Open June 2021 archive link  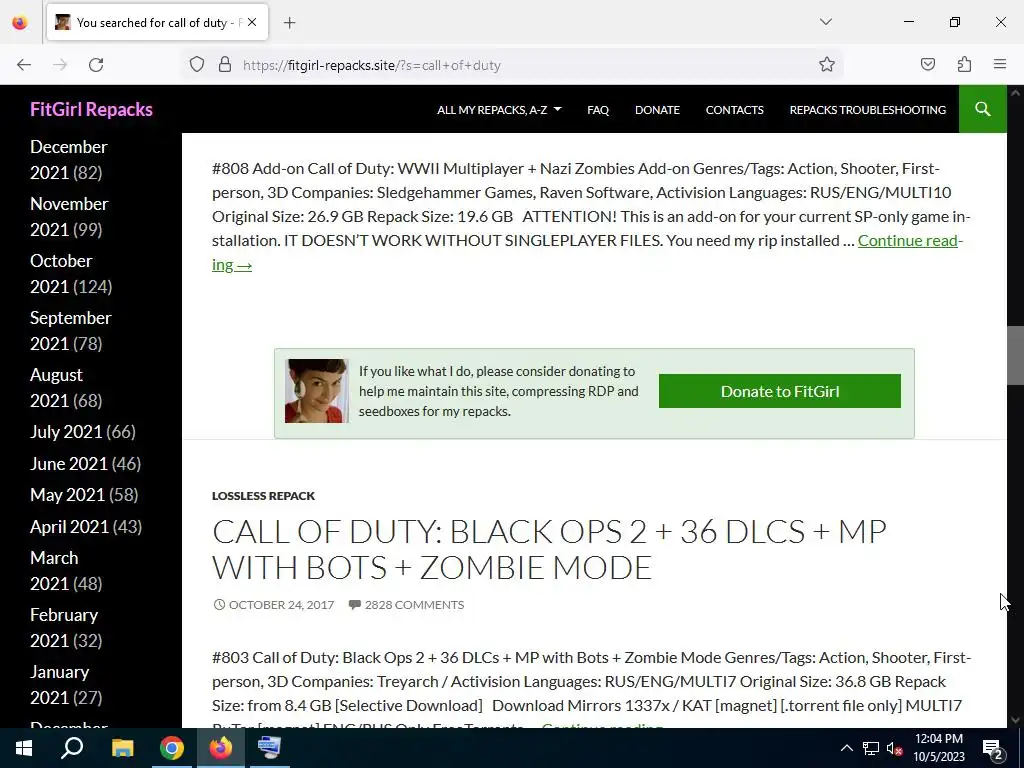pos(69,464)
